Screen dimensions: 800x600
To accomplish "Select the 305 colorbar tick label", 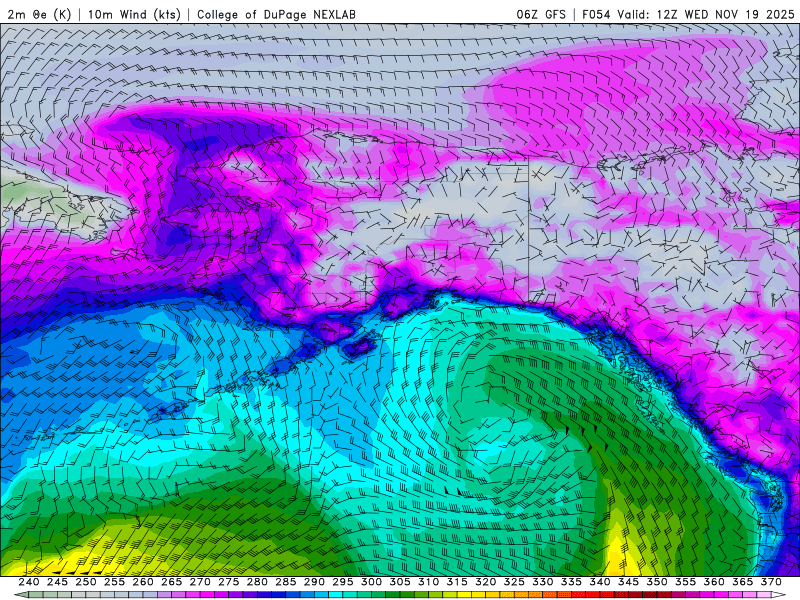I will 400,582.
